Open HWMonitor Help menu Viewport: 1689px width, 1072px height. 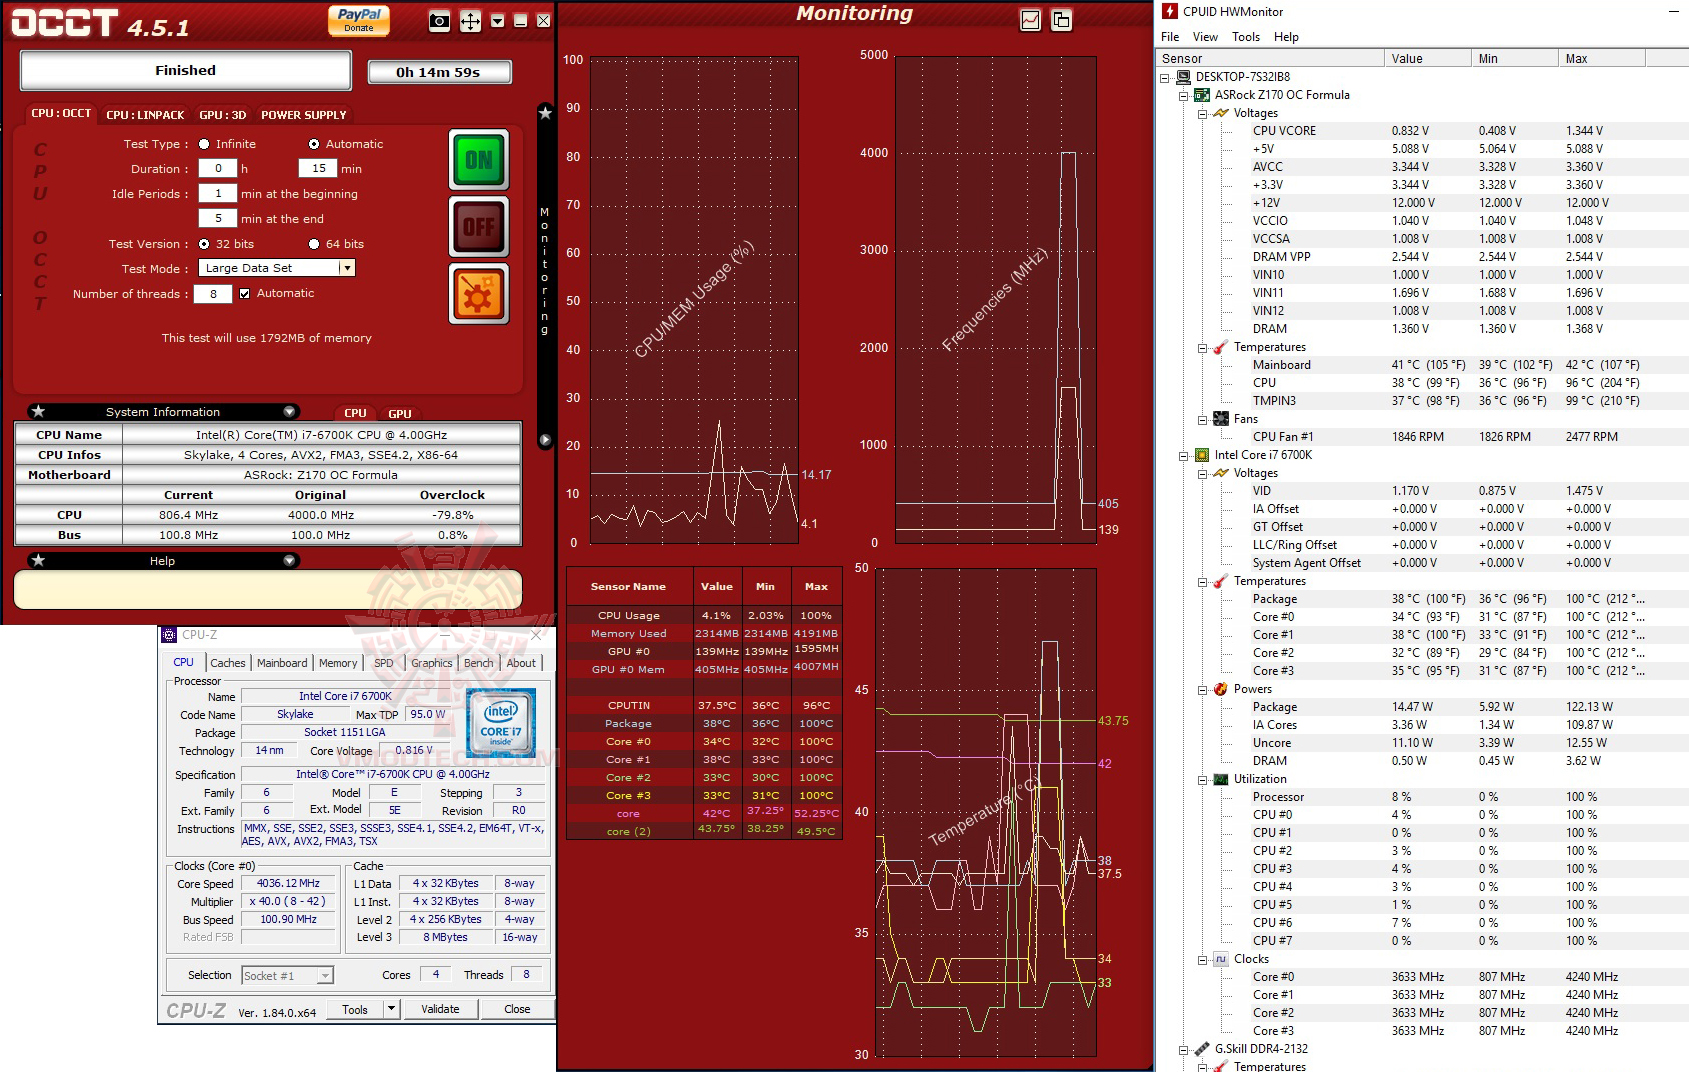pos(1286,37)
